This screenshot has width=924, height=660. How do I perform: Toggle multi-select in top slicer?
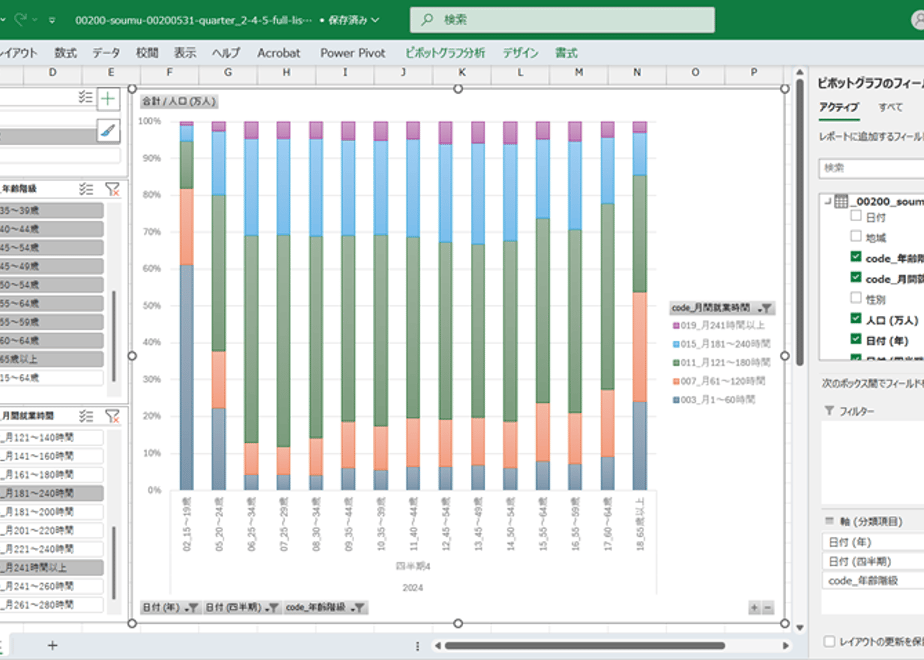[x=85, y=97]
